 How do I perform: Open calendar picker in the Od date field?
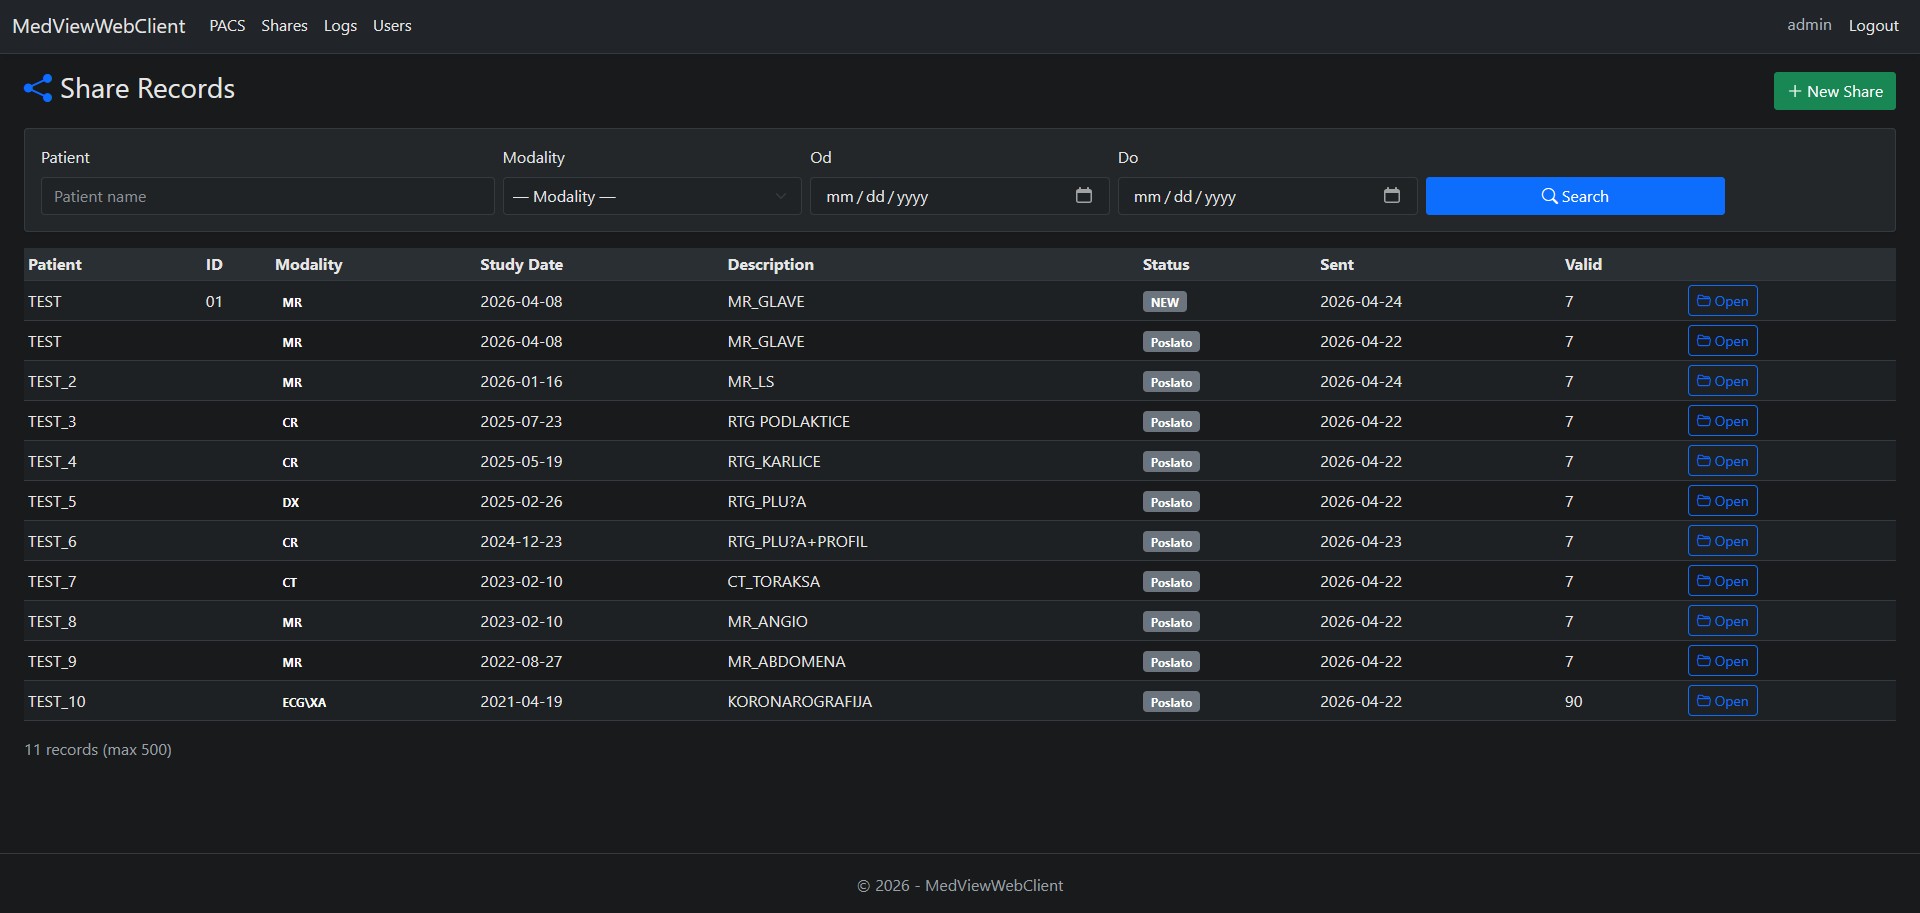[x=1084, y=195]
